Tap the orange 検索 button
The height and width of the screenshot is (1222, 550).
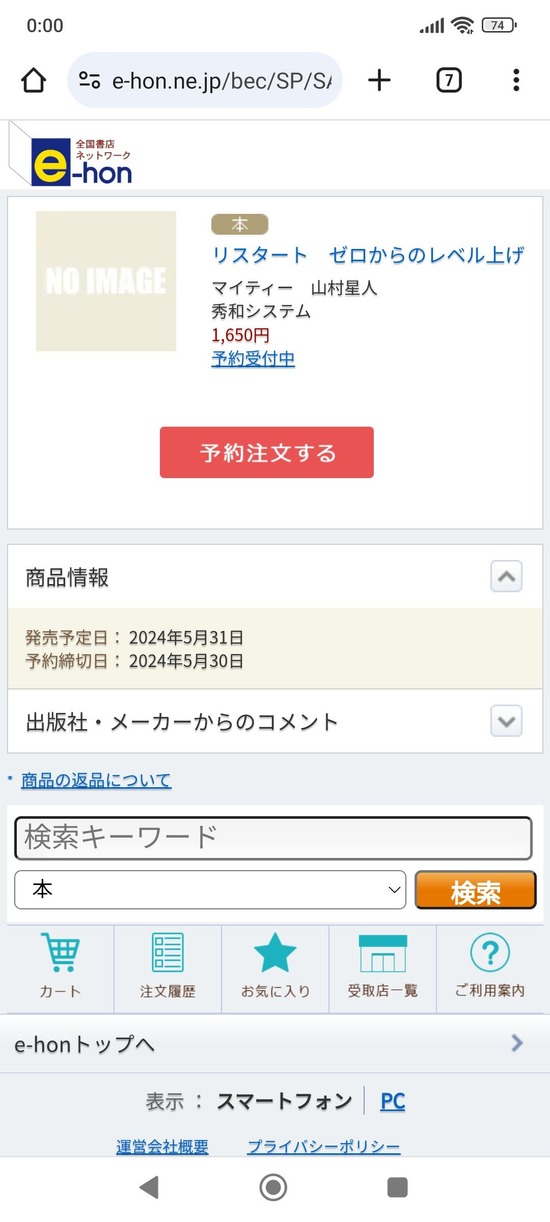pos(475,890)
